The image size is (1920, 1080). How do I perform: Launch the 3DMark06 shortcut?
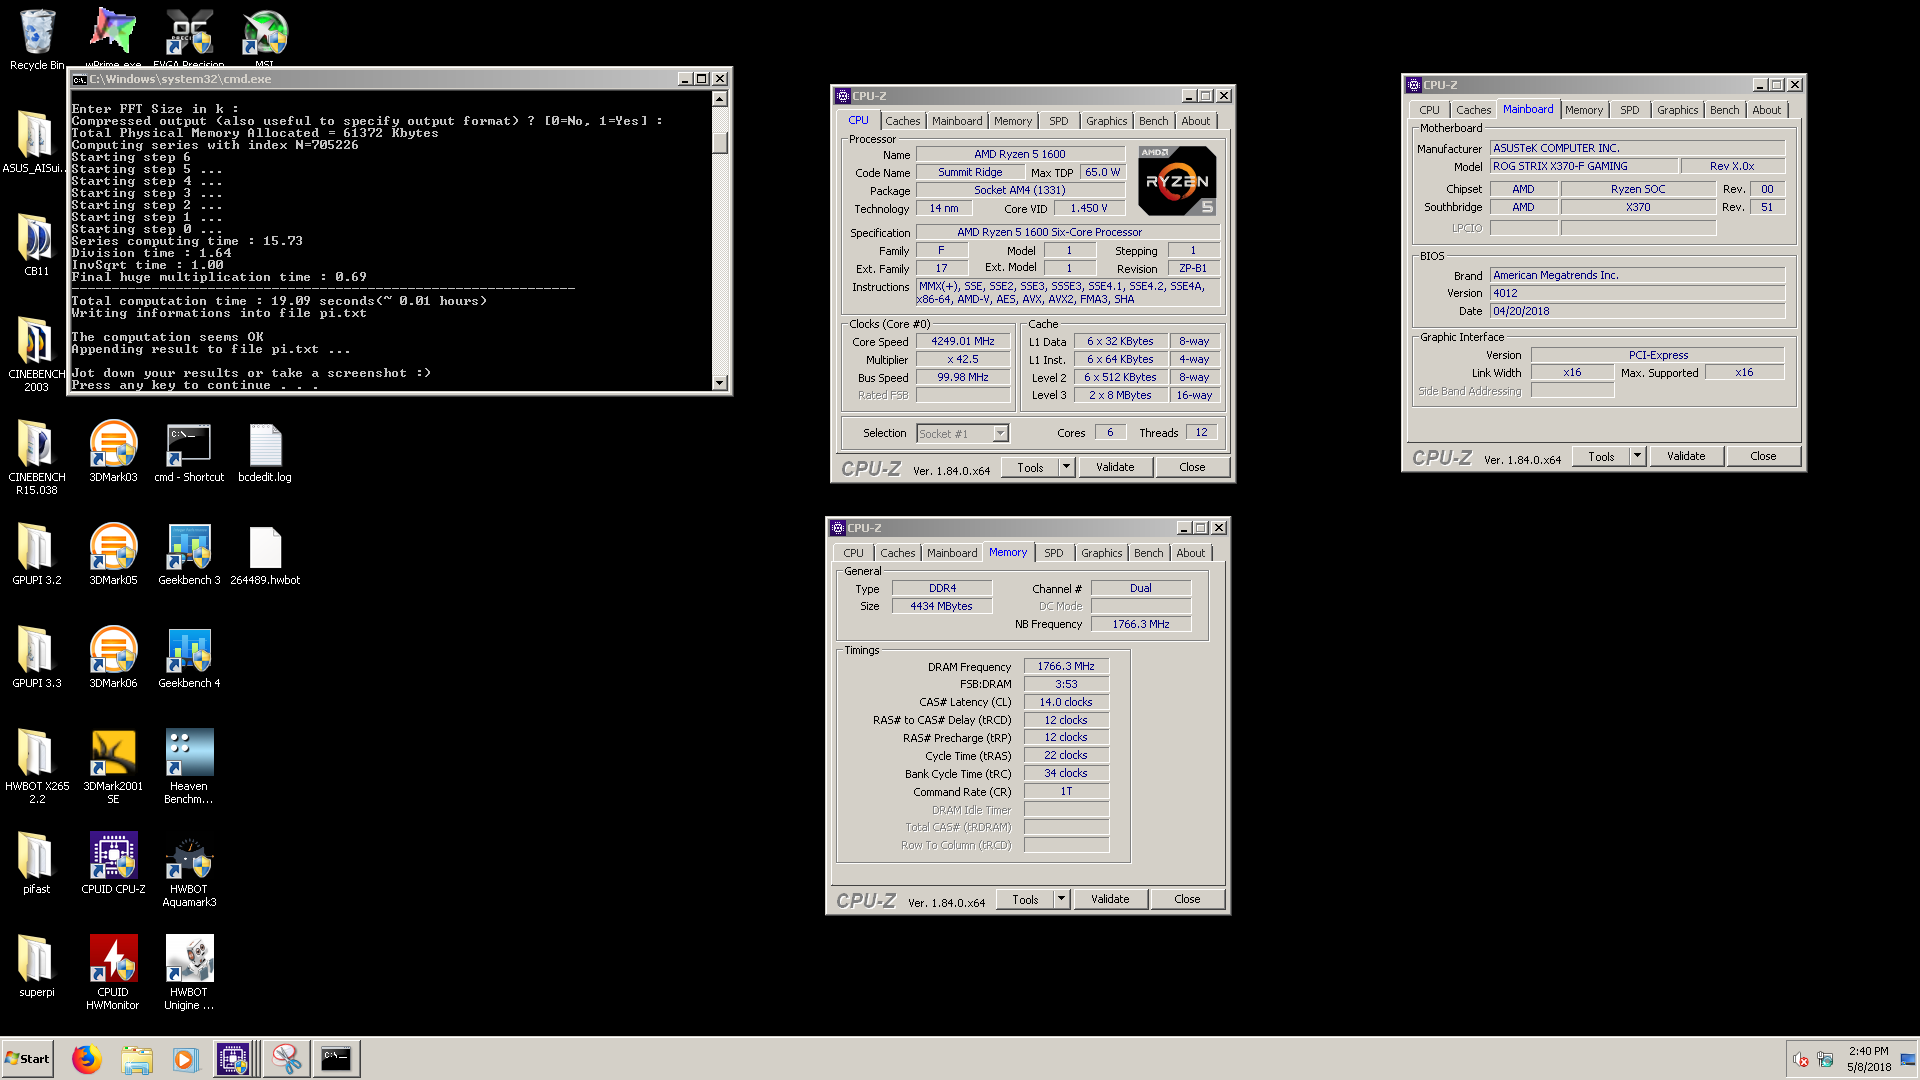point(113,657)
